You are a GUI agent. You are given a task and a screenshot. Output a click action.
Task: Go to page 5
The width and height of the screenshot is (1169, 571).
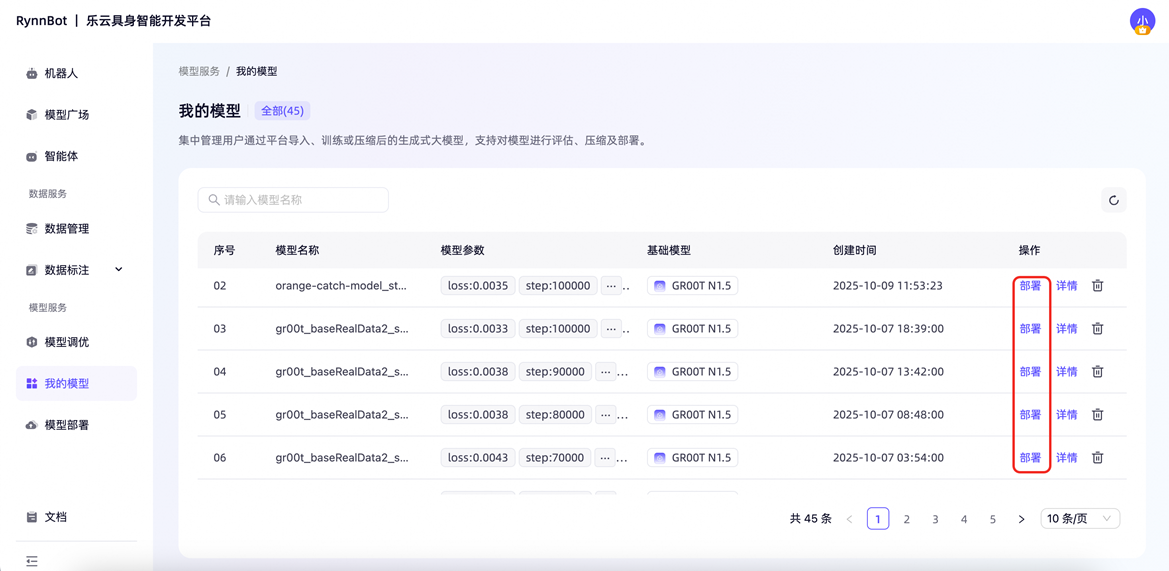click(992, 519)
